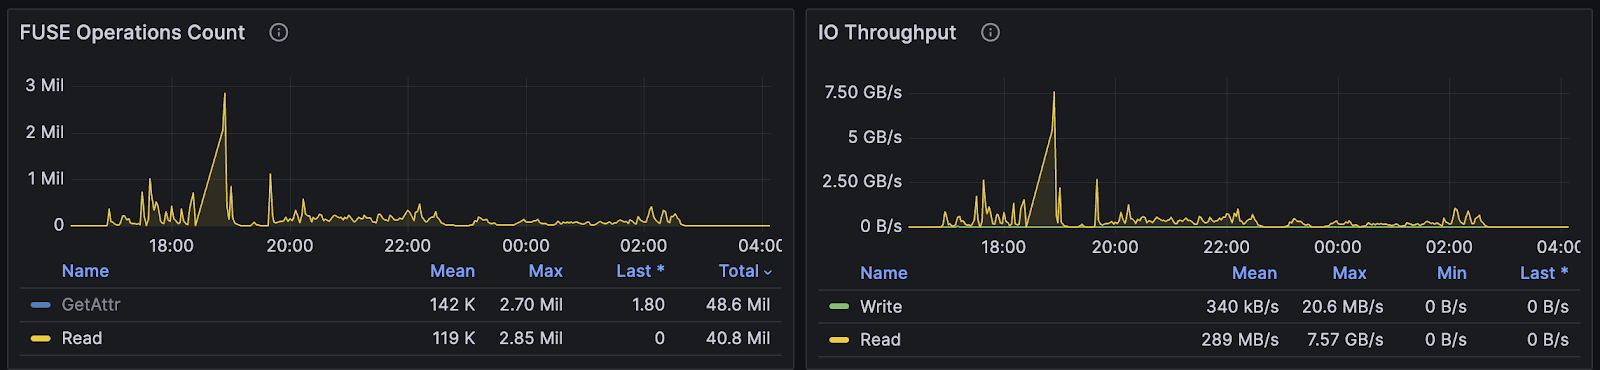This screenshot has height=370, width=1600.
Task: Open color picker for IO Read yellow swatch
Action: coord(839,340)
